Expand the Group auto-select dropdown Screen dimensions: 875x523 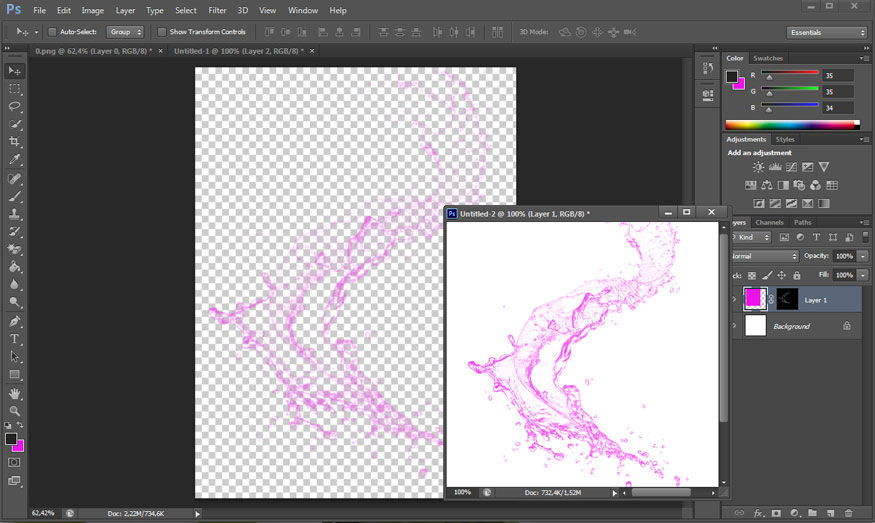coord(125,32)
